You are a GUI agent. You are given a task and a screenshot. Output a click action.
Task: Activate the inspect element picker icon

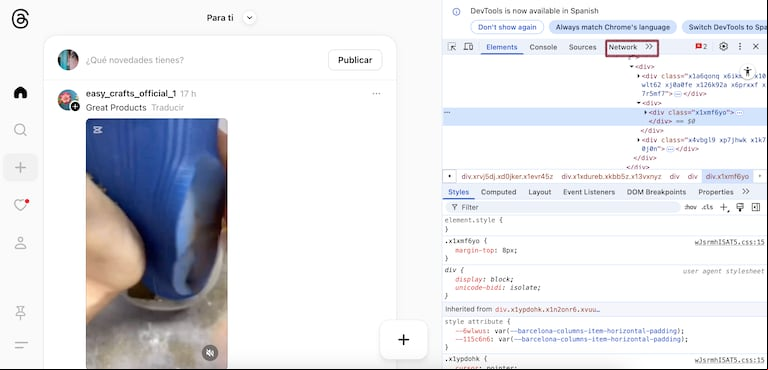pos(452,47)
